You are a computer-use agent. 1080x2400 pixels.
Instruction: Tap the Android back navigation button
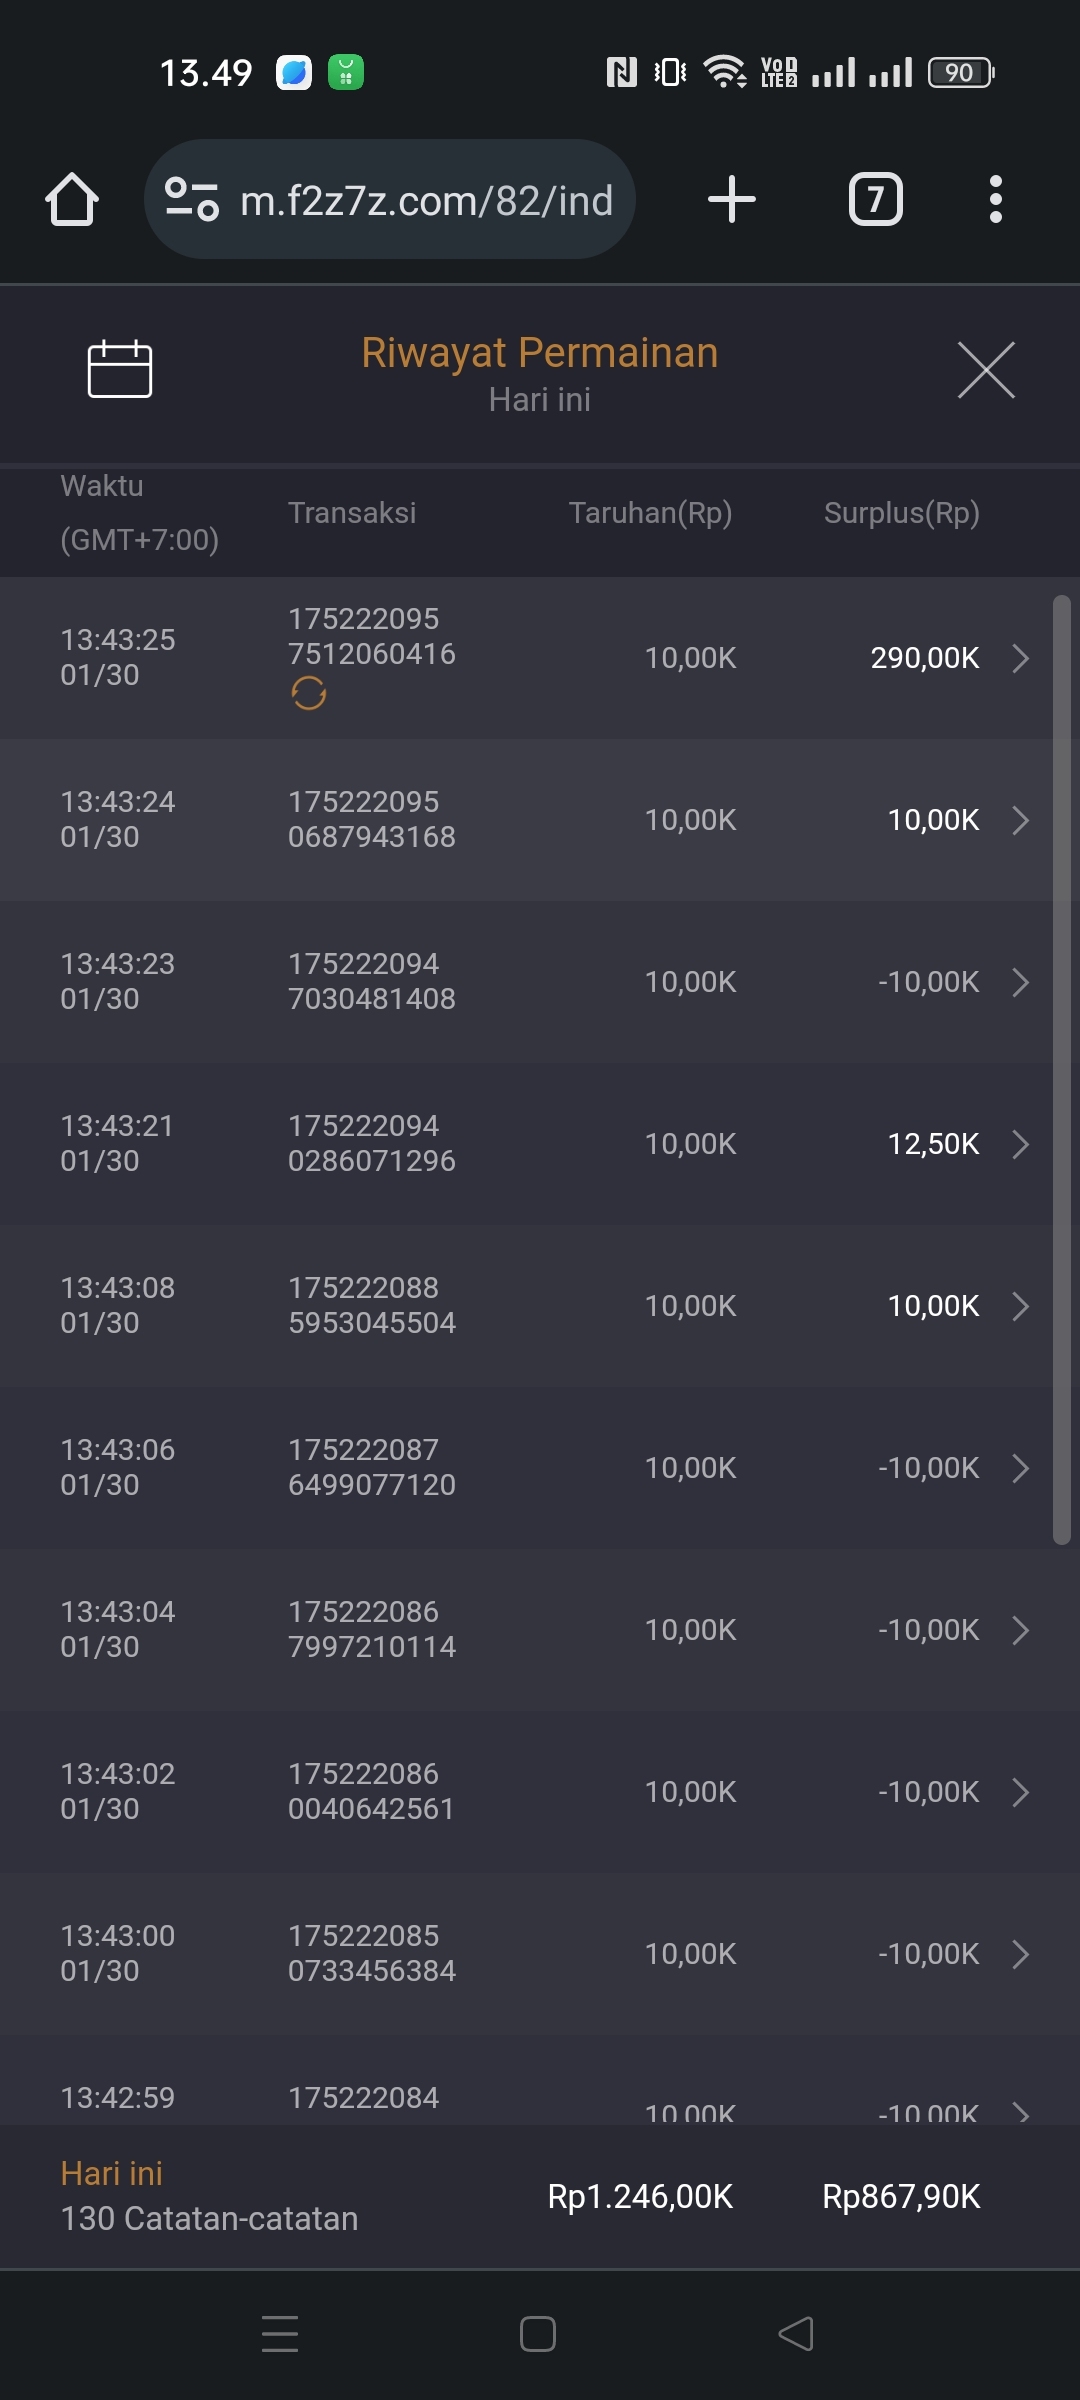(x=796, y=2334)
